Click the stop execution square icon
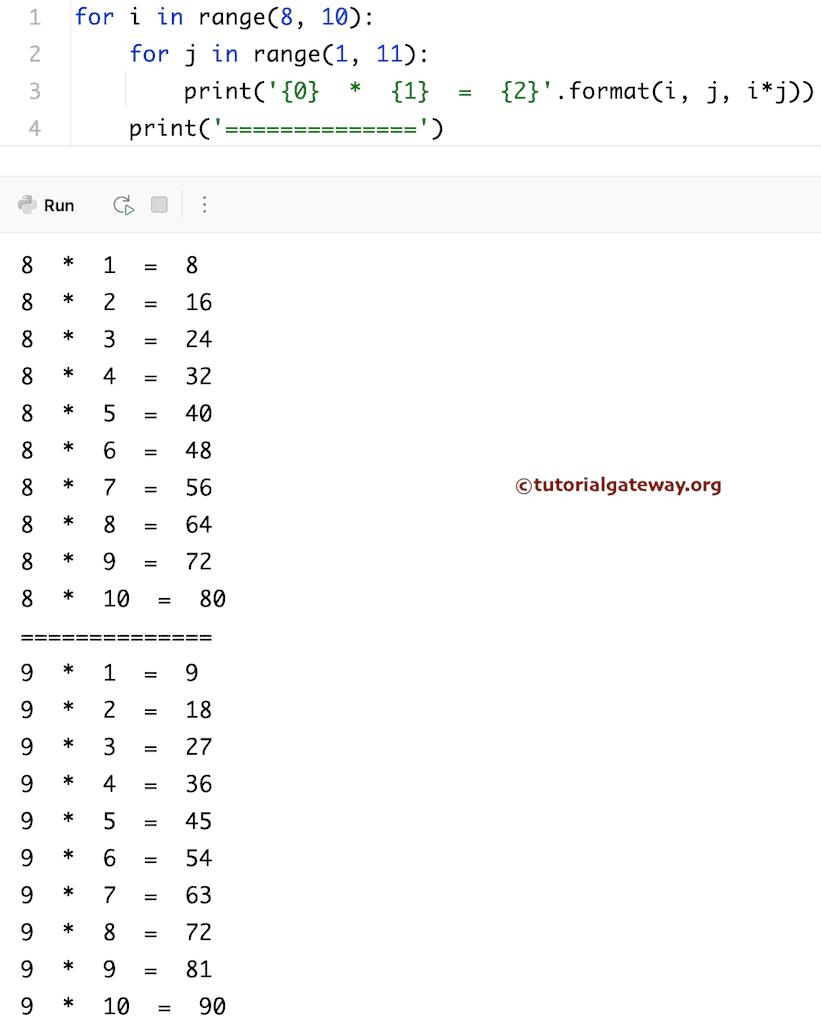 click(x=158, y=205)
